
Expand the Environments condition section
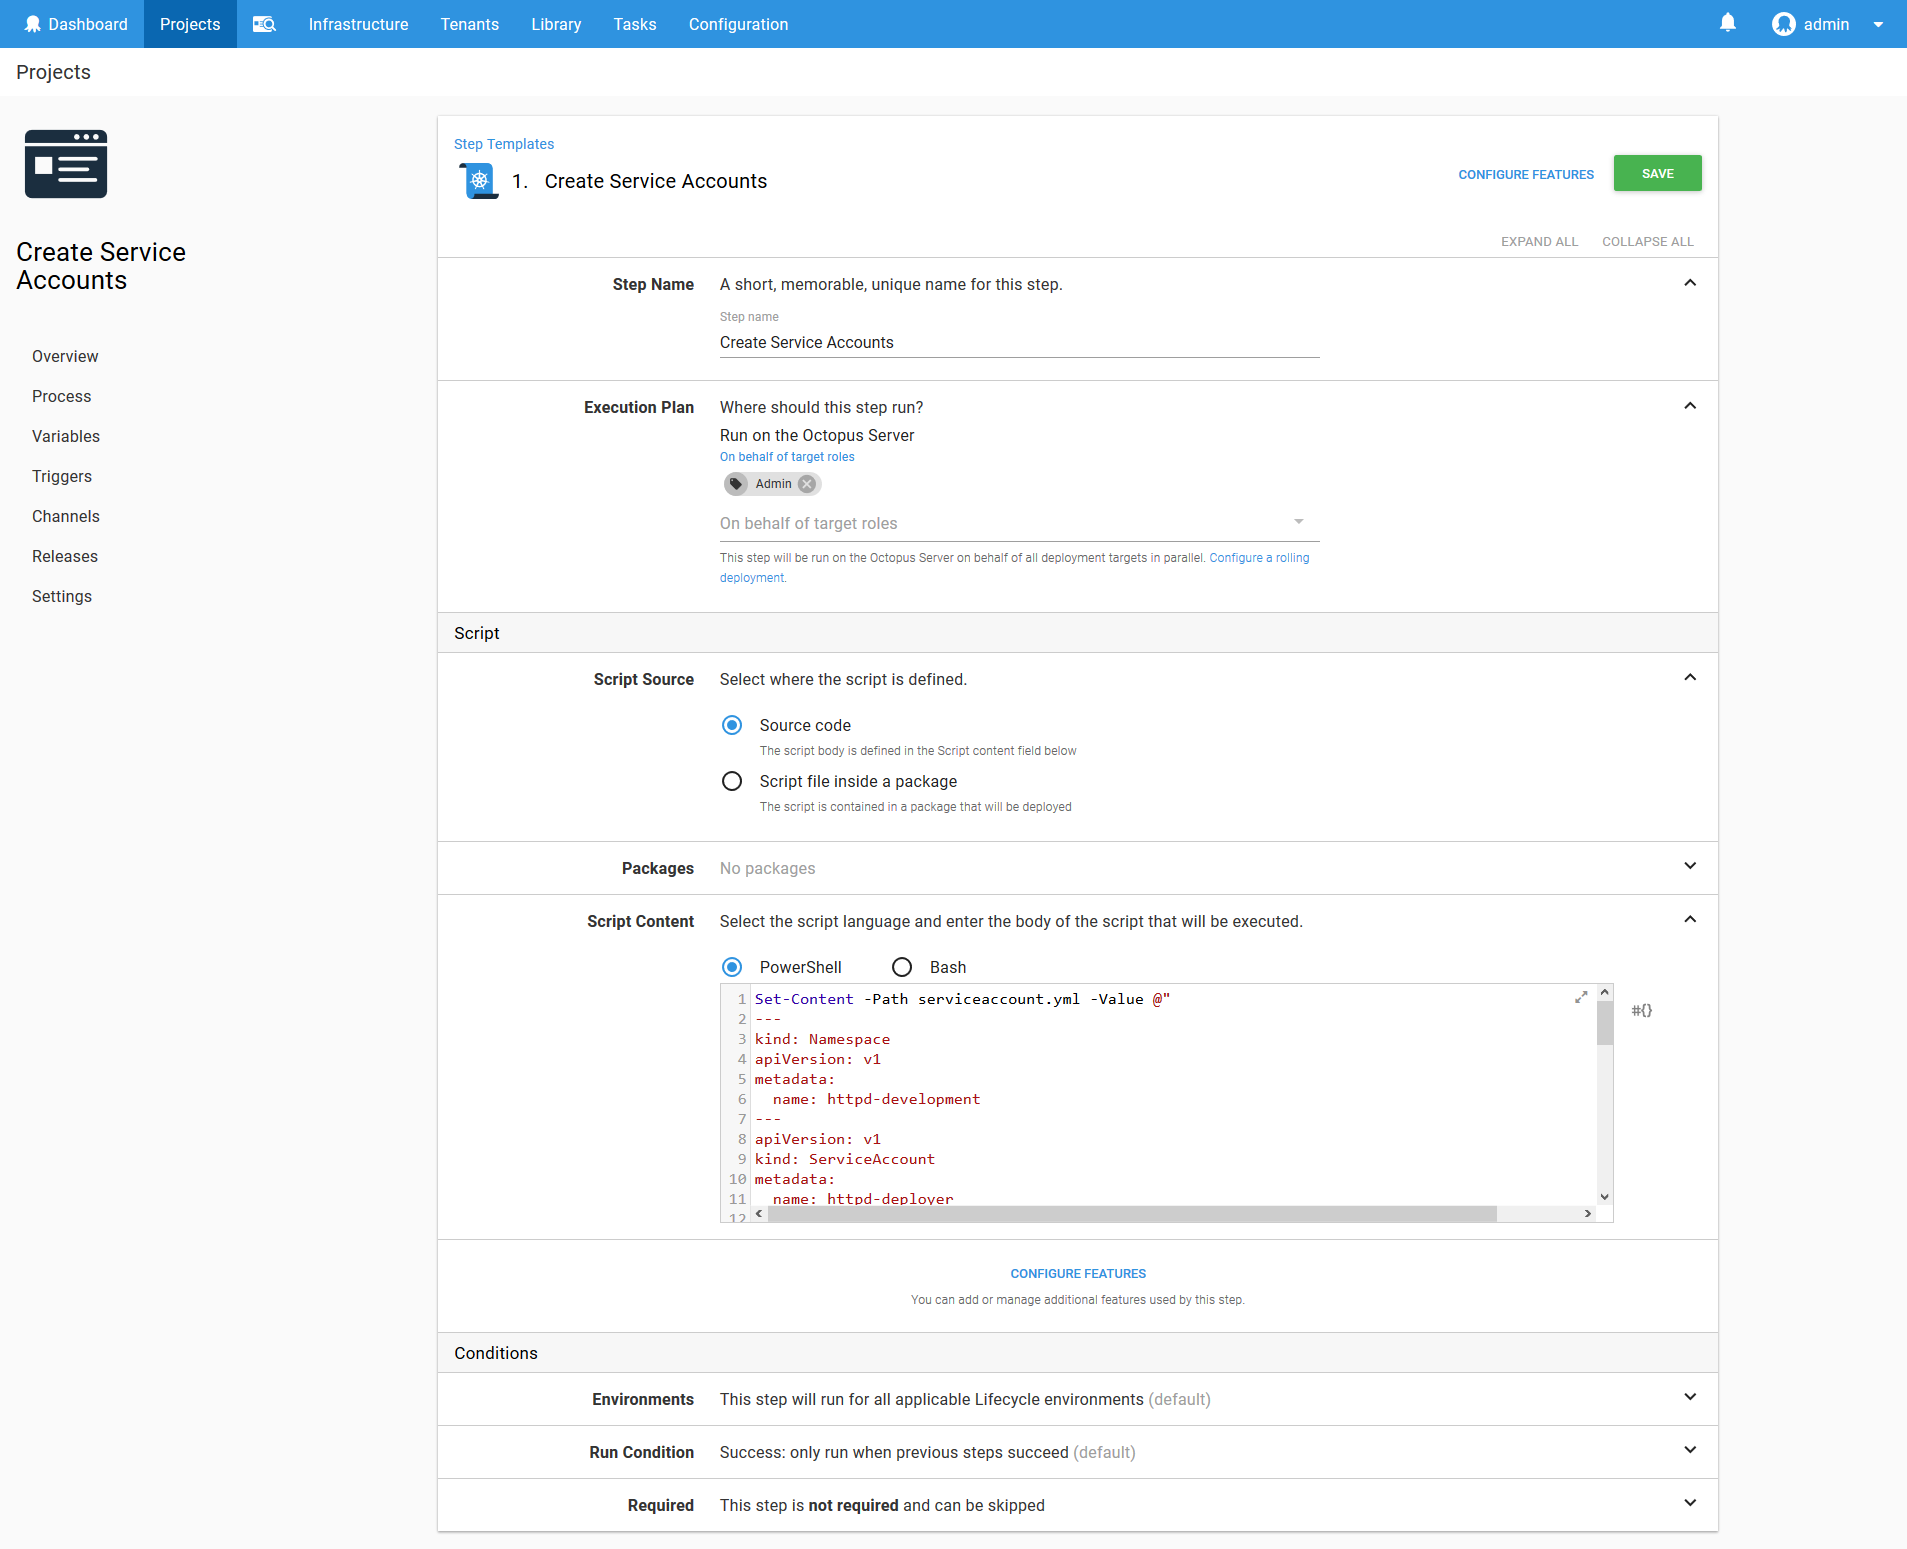tap(1689, 1398)
